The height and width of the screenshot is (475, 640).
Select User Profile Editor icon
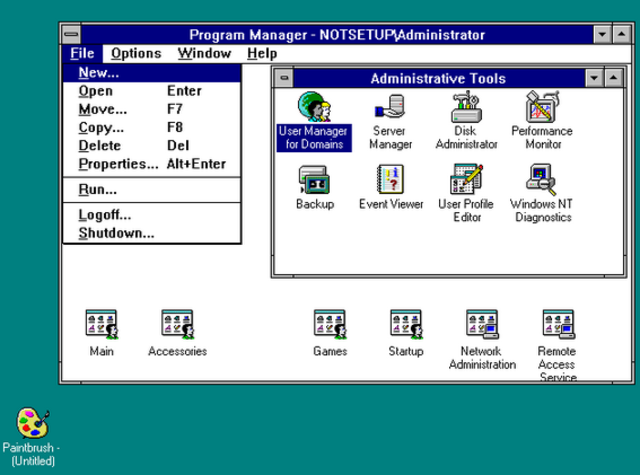click(467, 179)
